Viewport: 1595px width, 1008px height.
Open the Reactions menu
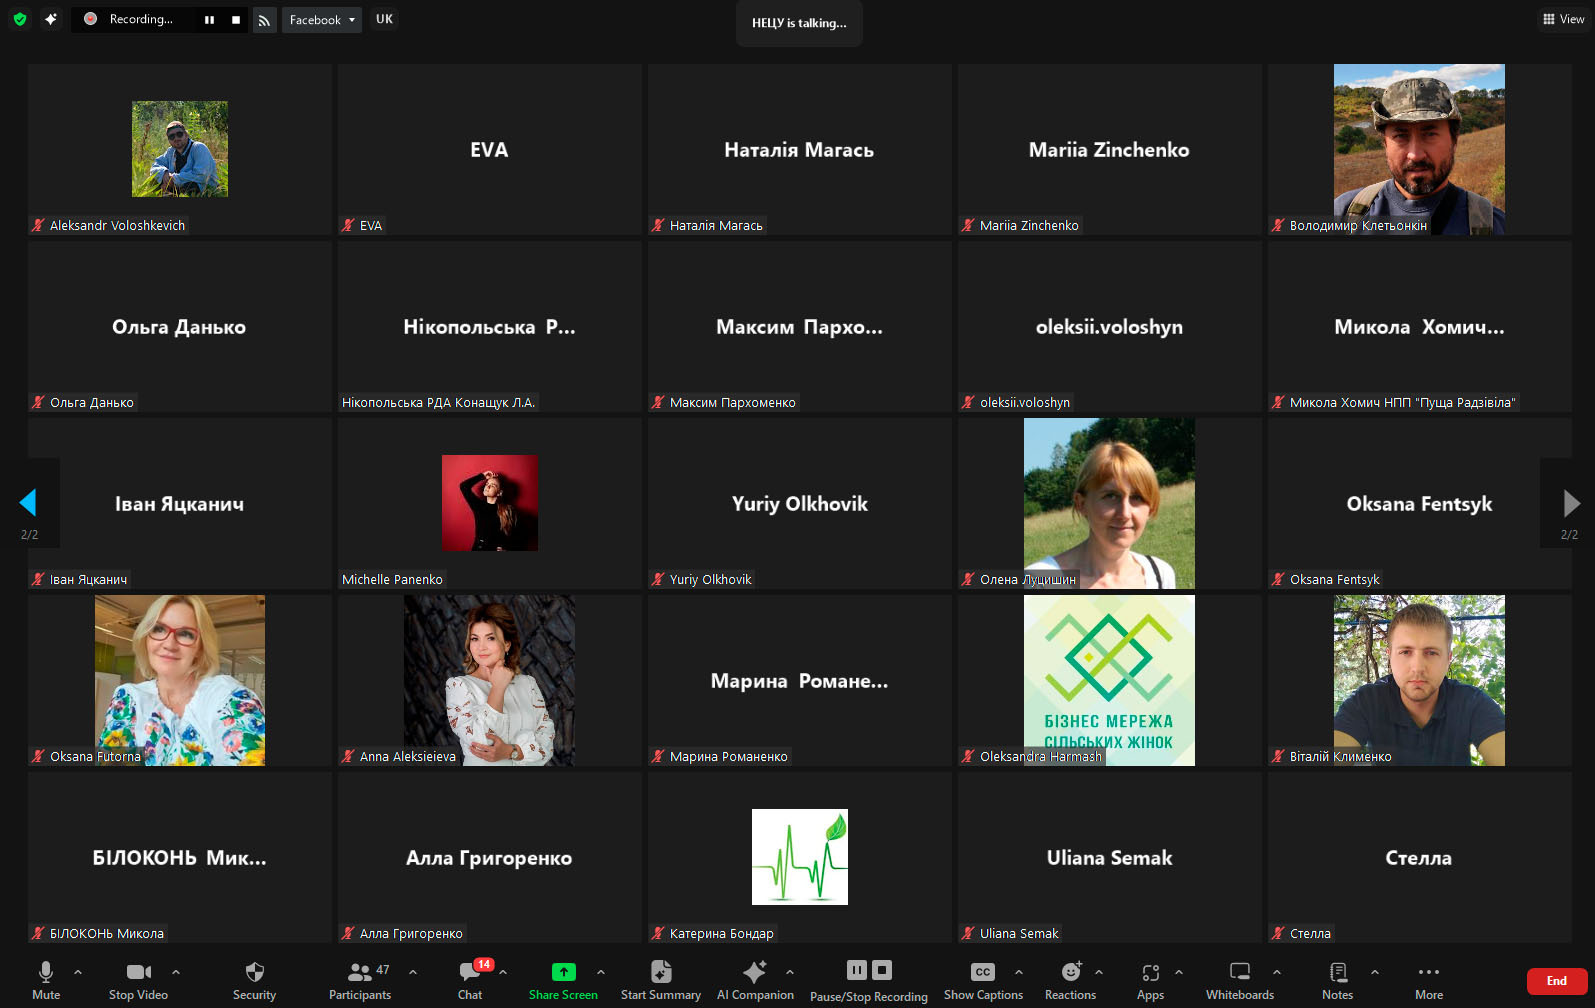1070,980
